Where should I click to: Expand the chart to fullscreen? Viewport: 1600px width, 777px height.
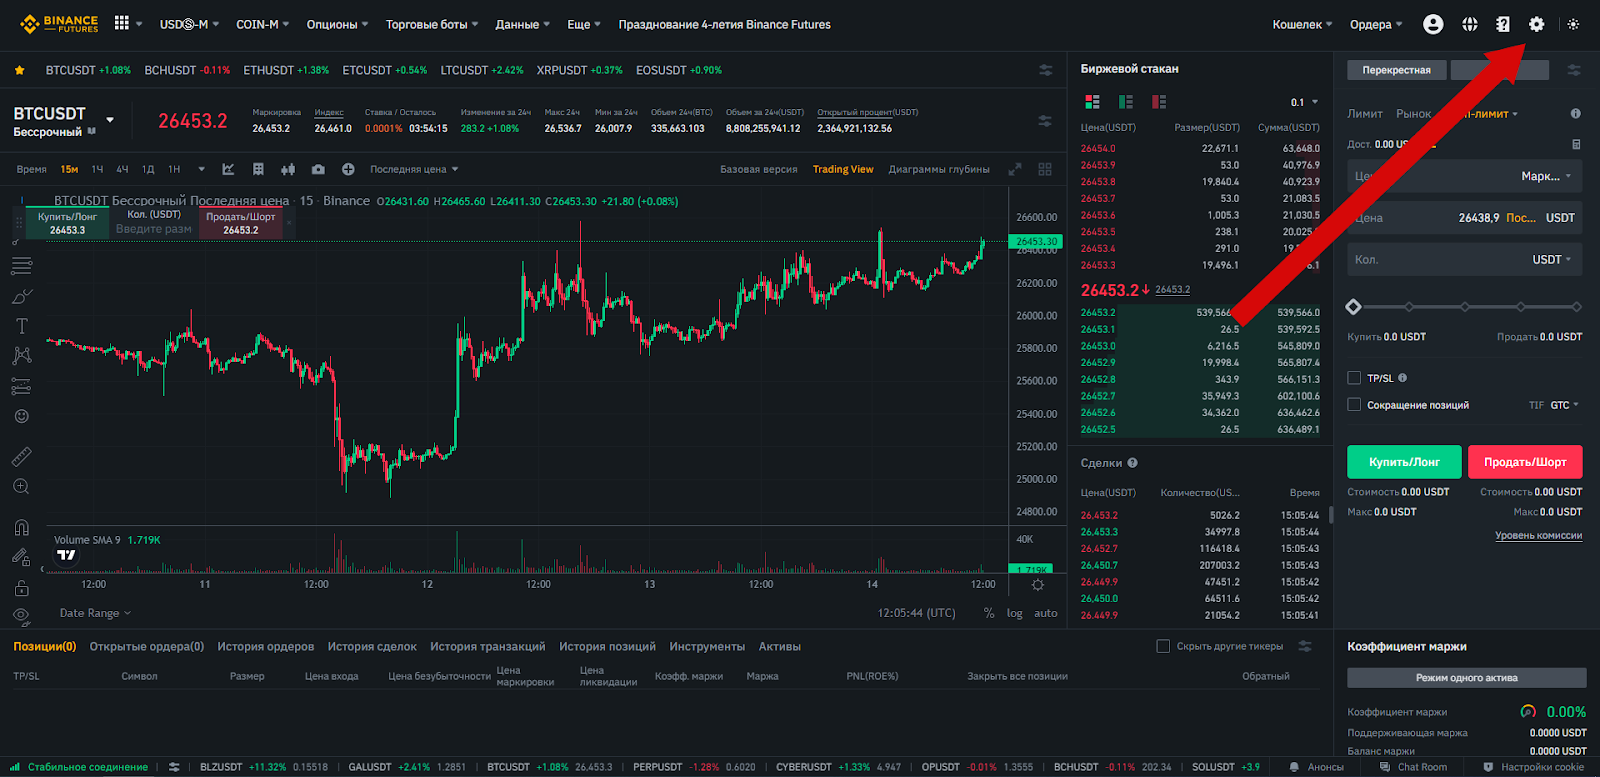[1015, 169]
